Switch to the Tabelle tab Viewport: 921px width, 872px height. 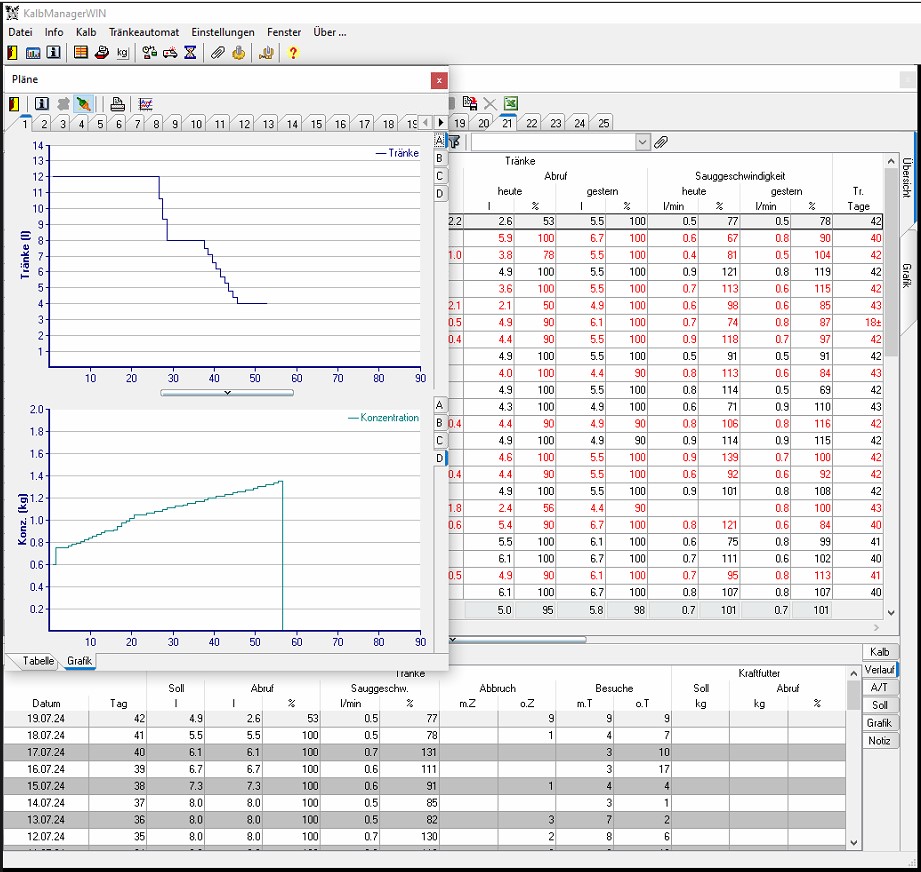[38, 661]
